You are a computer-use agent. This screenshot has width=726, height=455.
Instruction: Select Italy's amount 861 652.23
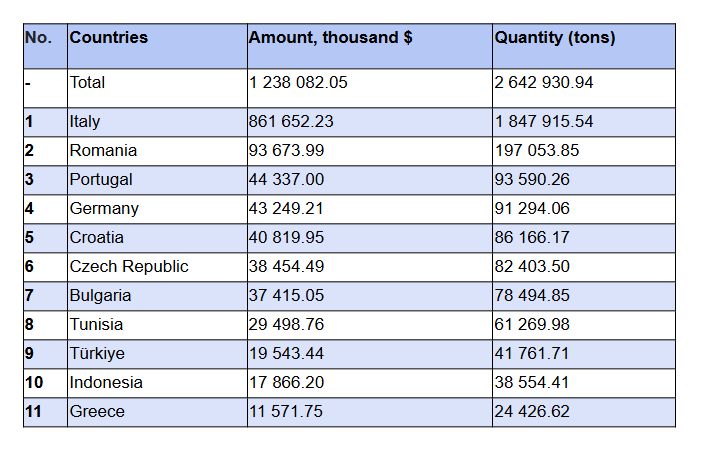click(x=291, y=122)
